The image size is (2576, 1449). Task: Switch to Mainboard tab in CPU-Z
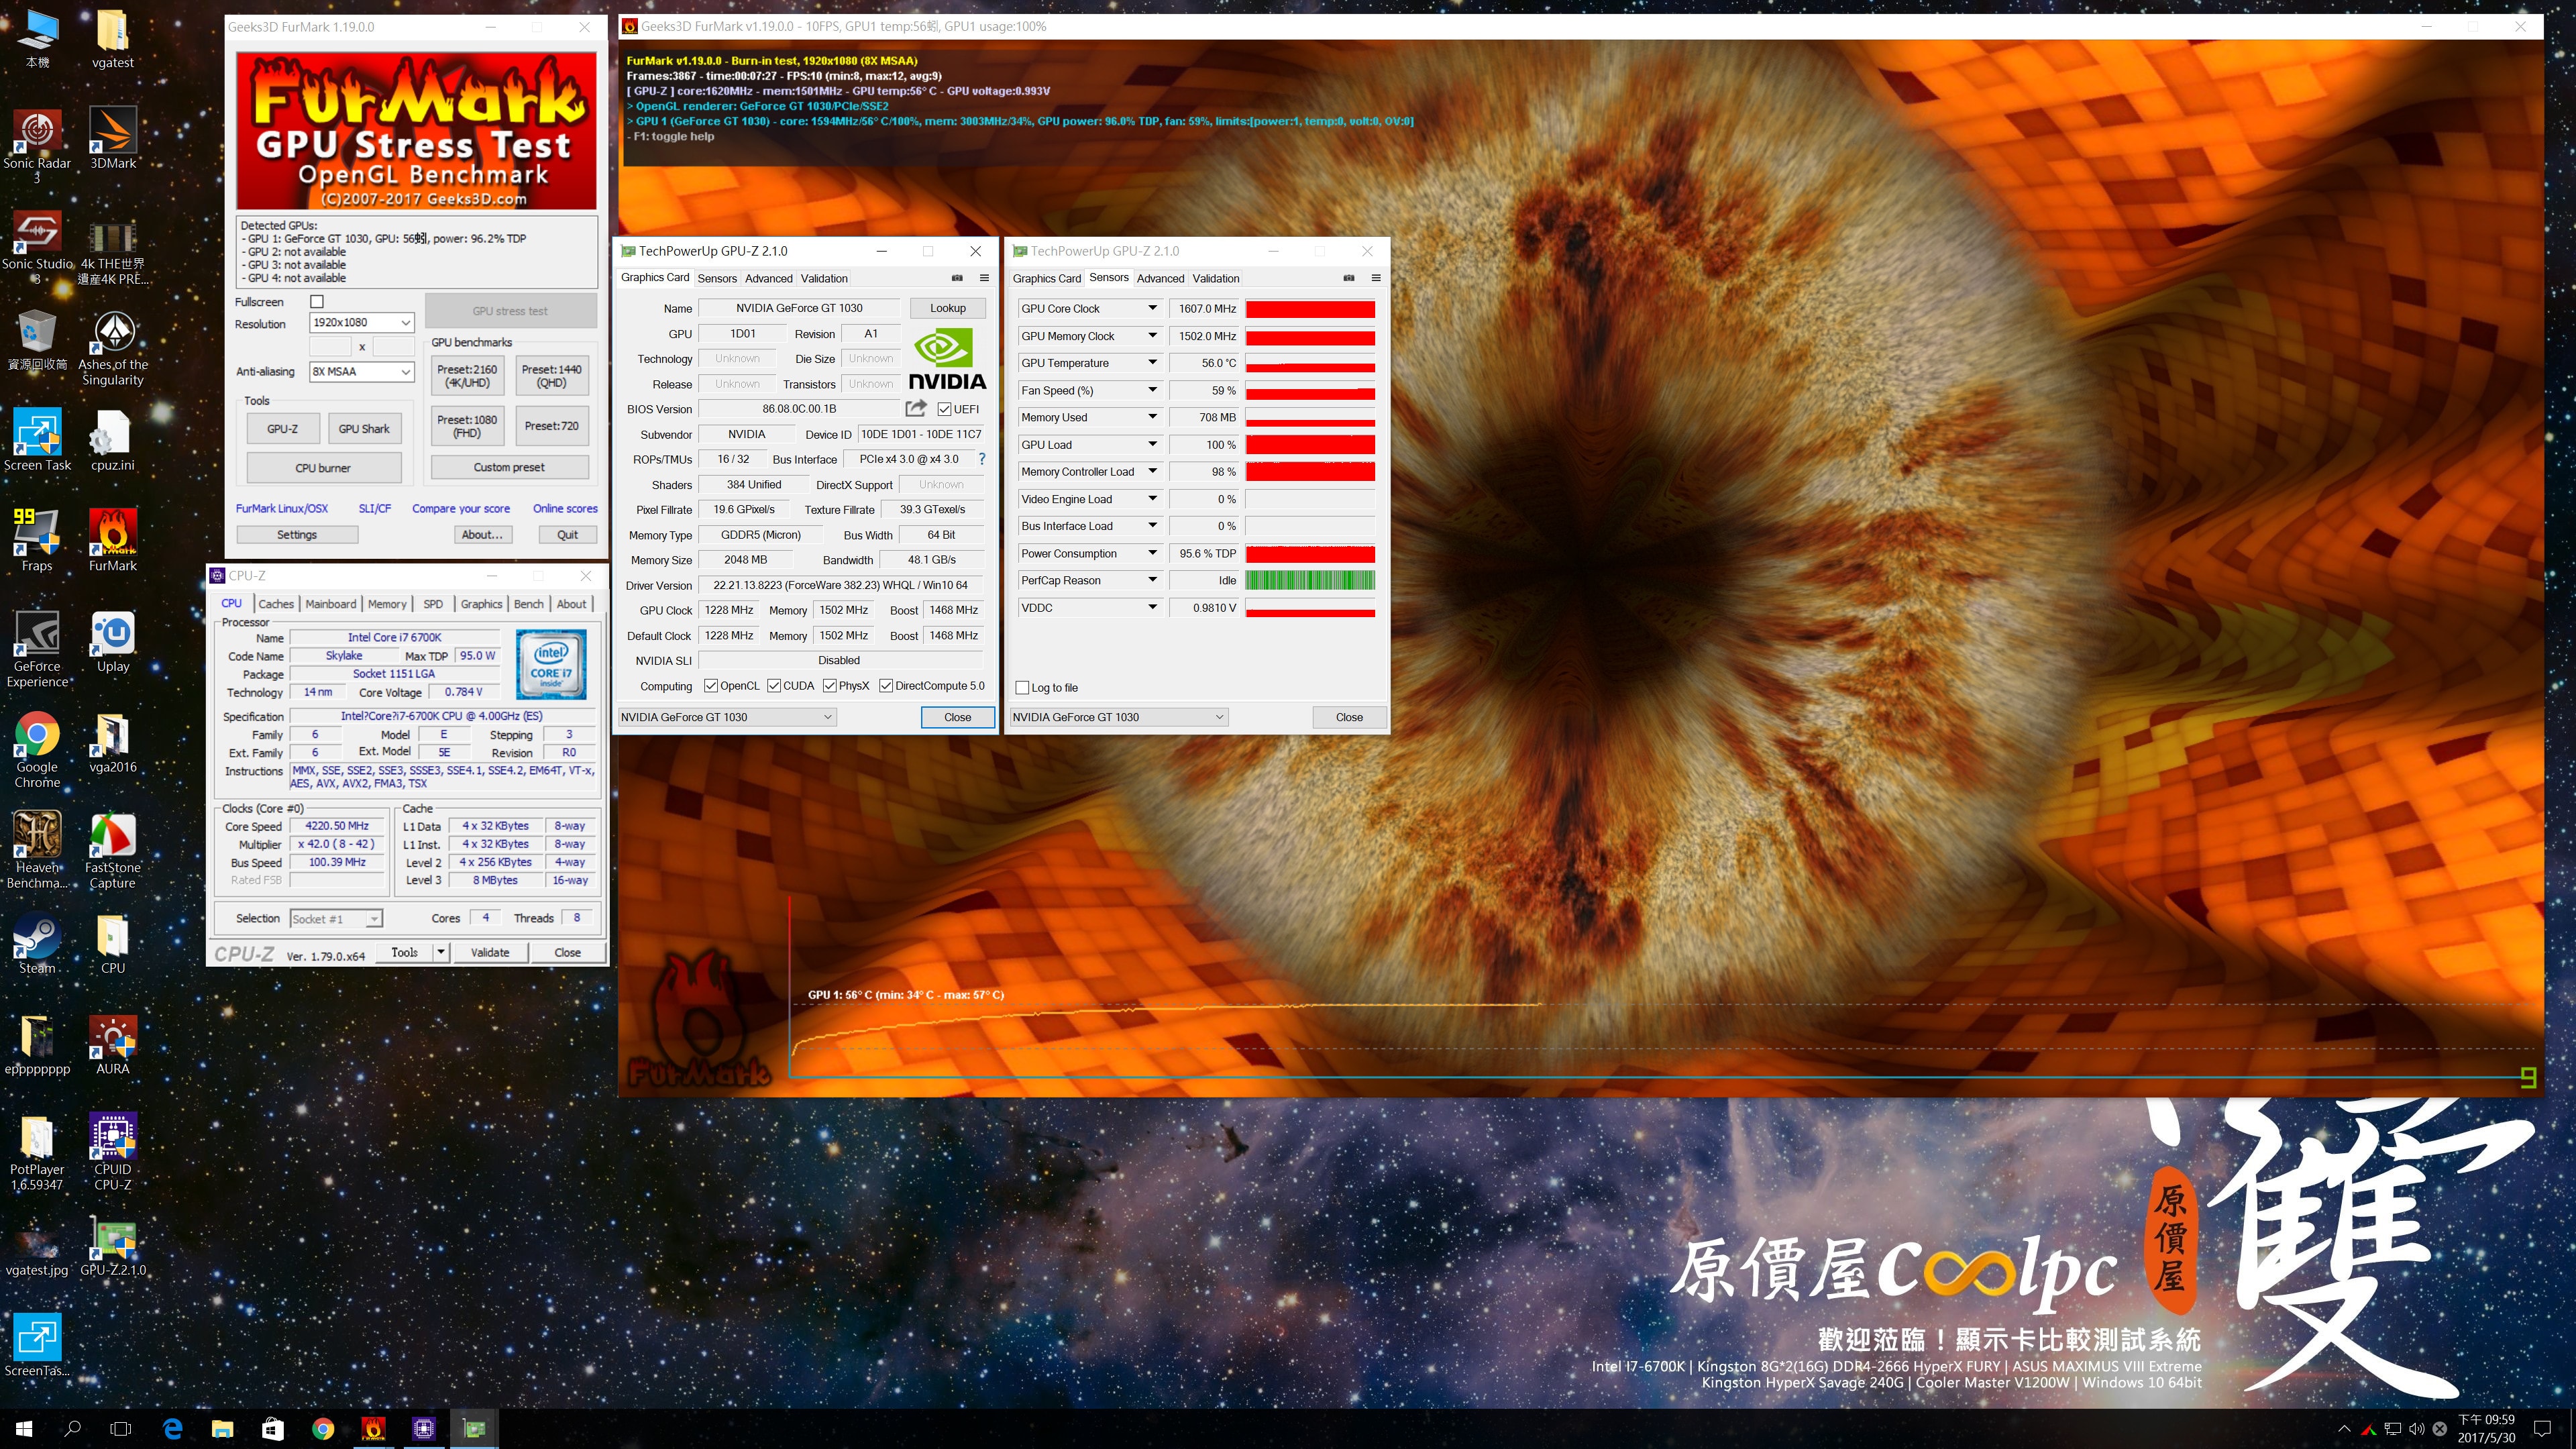point(331,604)
